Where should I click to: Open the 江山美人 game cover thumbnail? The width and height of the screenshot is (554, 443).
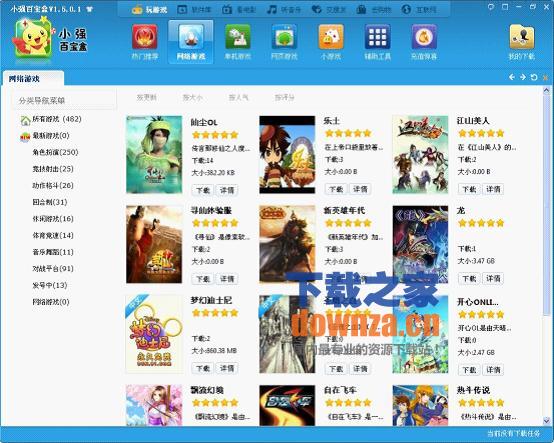pyautogui.click(x=420, y=154)
